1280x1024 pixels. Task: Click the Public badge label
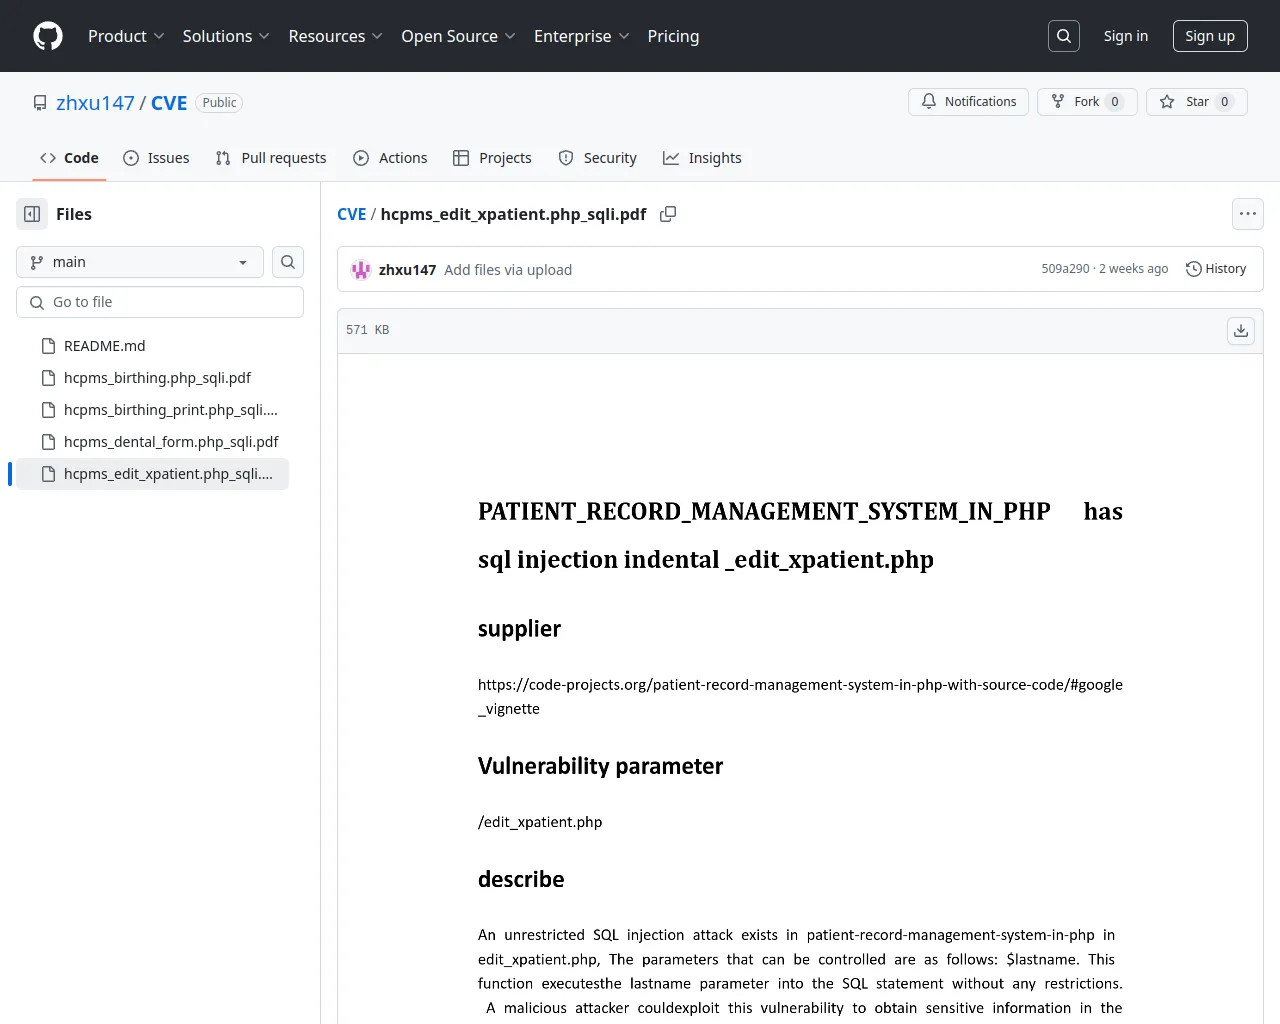[219, 103]
